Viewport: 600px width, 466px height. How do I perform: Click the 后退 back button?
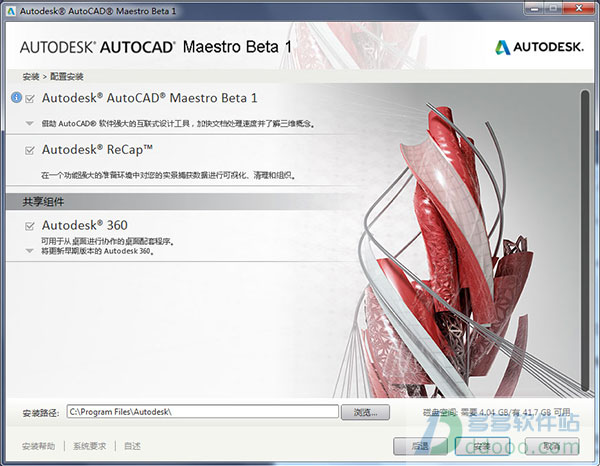tap(421, 446)
